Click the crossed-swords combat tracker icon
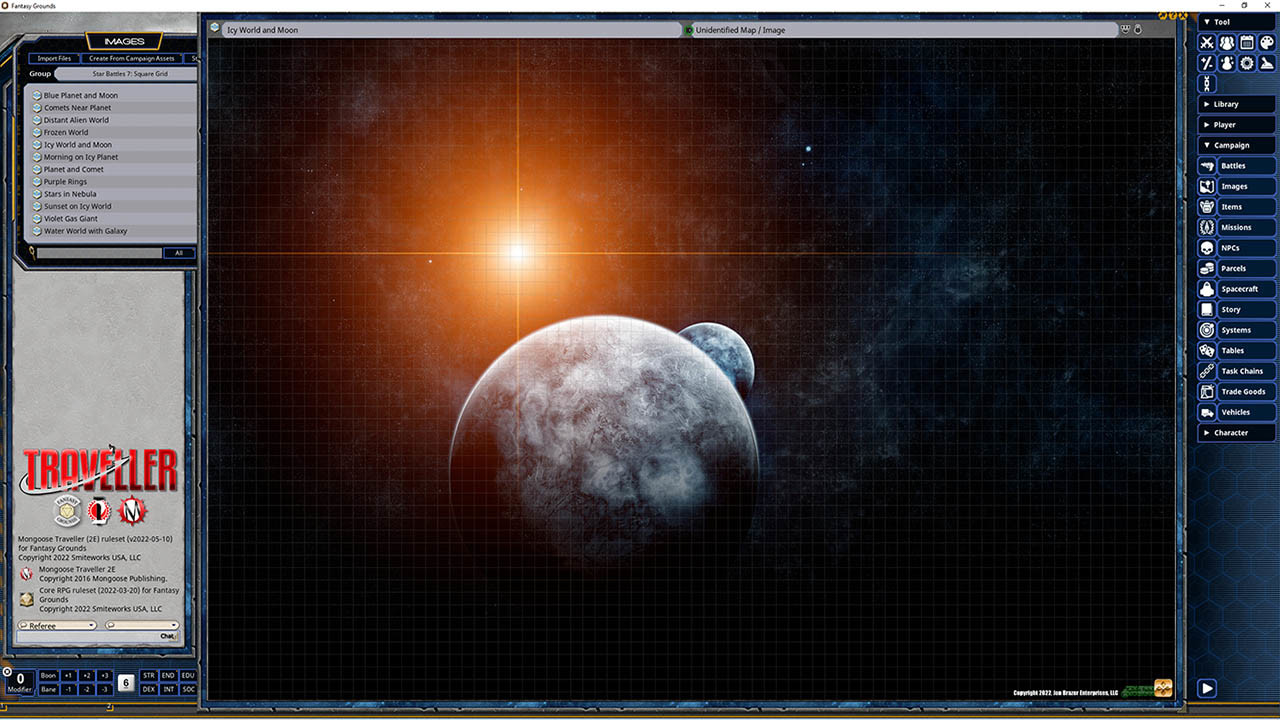Image resolution: width=1280 pixels, height=720 pixels. click(x=1206, y=42)
